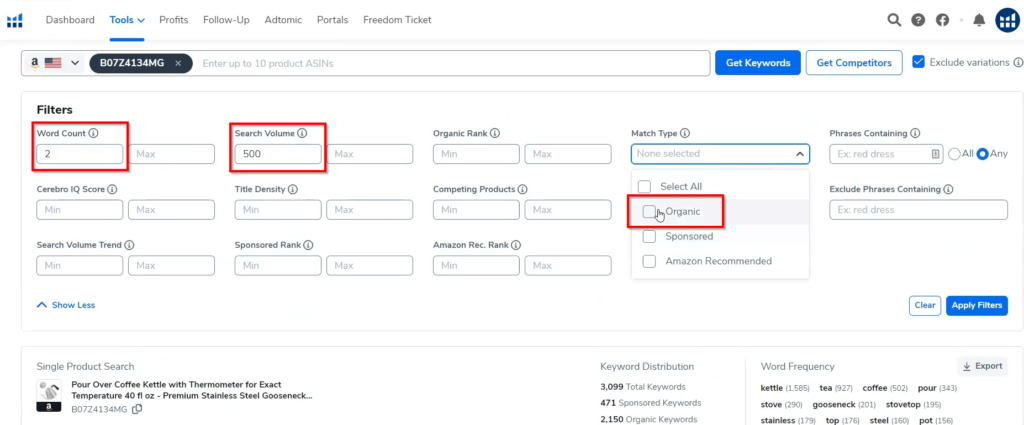Screen dimensions: 1024x425
Task: Click the Cerebro IQ Score Min field
Action: pos(80,210)
